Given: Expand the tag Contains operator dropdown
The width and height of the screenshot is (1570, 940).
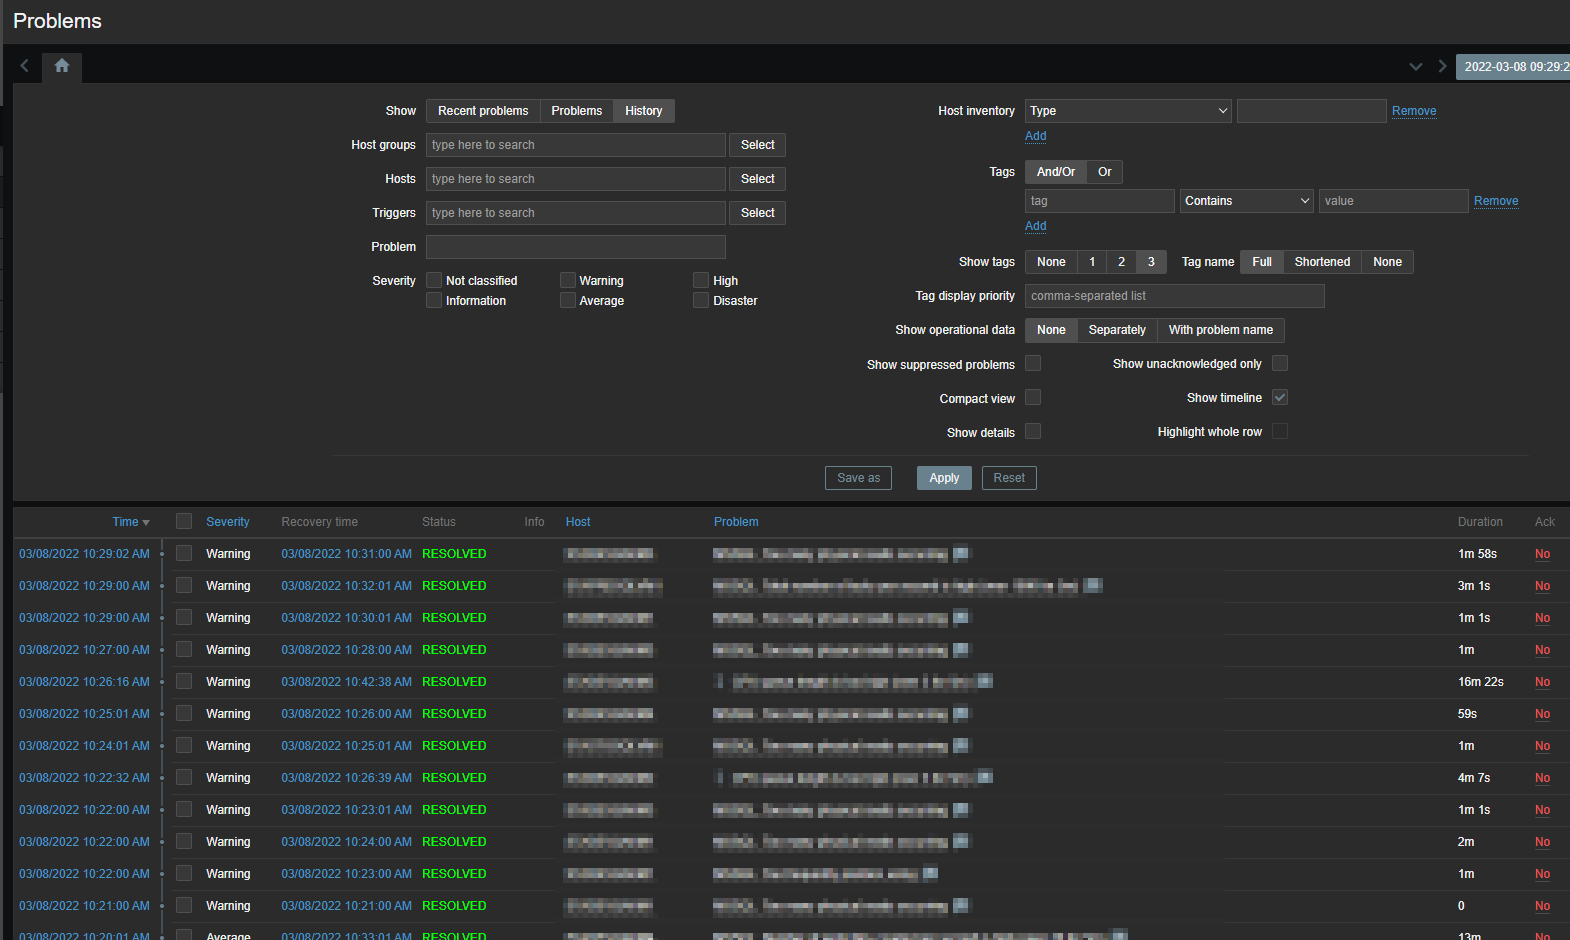Looking at the screenshot, I should coord(1246,201).
